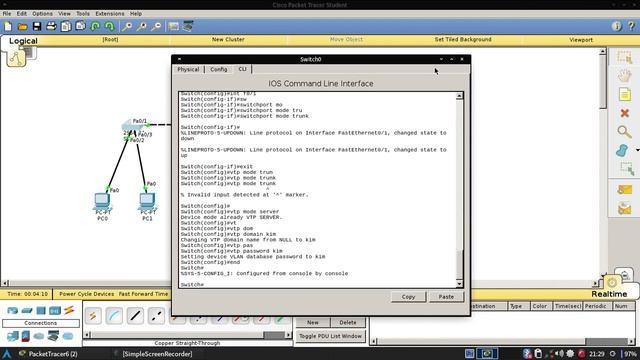Viewport: 640px width, 360px height.
Task: Click the question mark help icon
Action: click(x=631, y=27)
